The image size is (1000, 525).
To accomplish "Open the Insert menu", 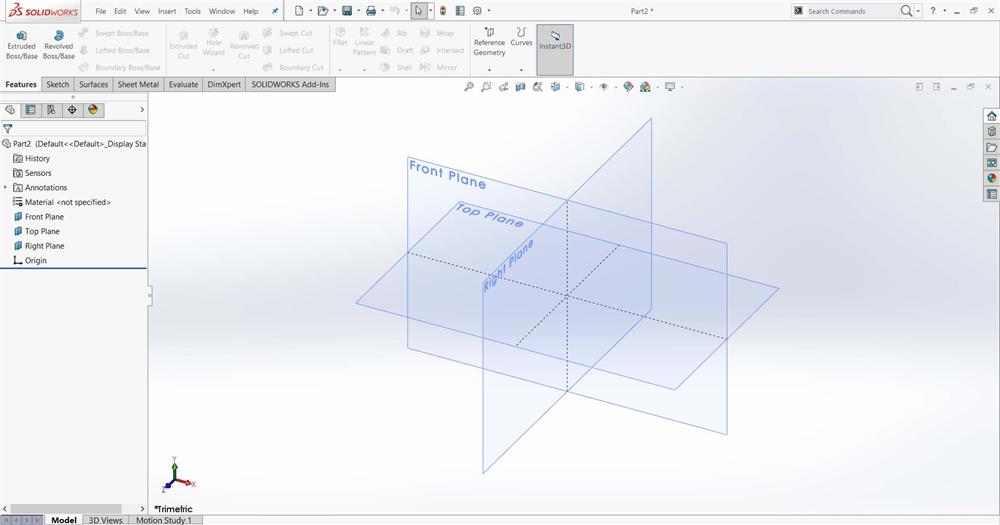I will (167, 11).
